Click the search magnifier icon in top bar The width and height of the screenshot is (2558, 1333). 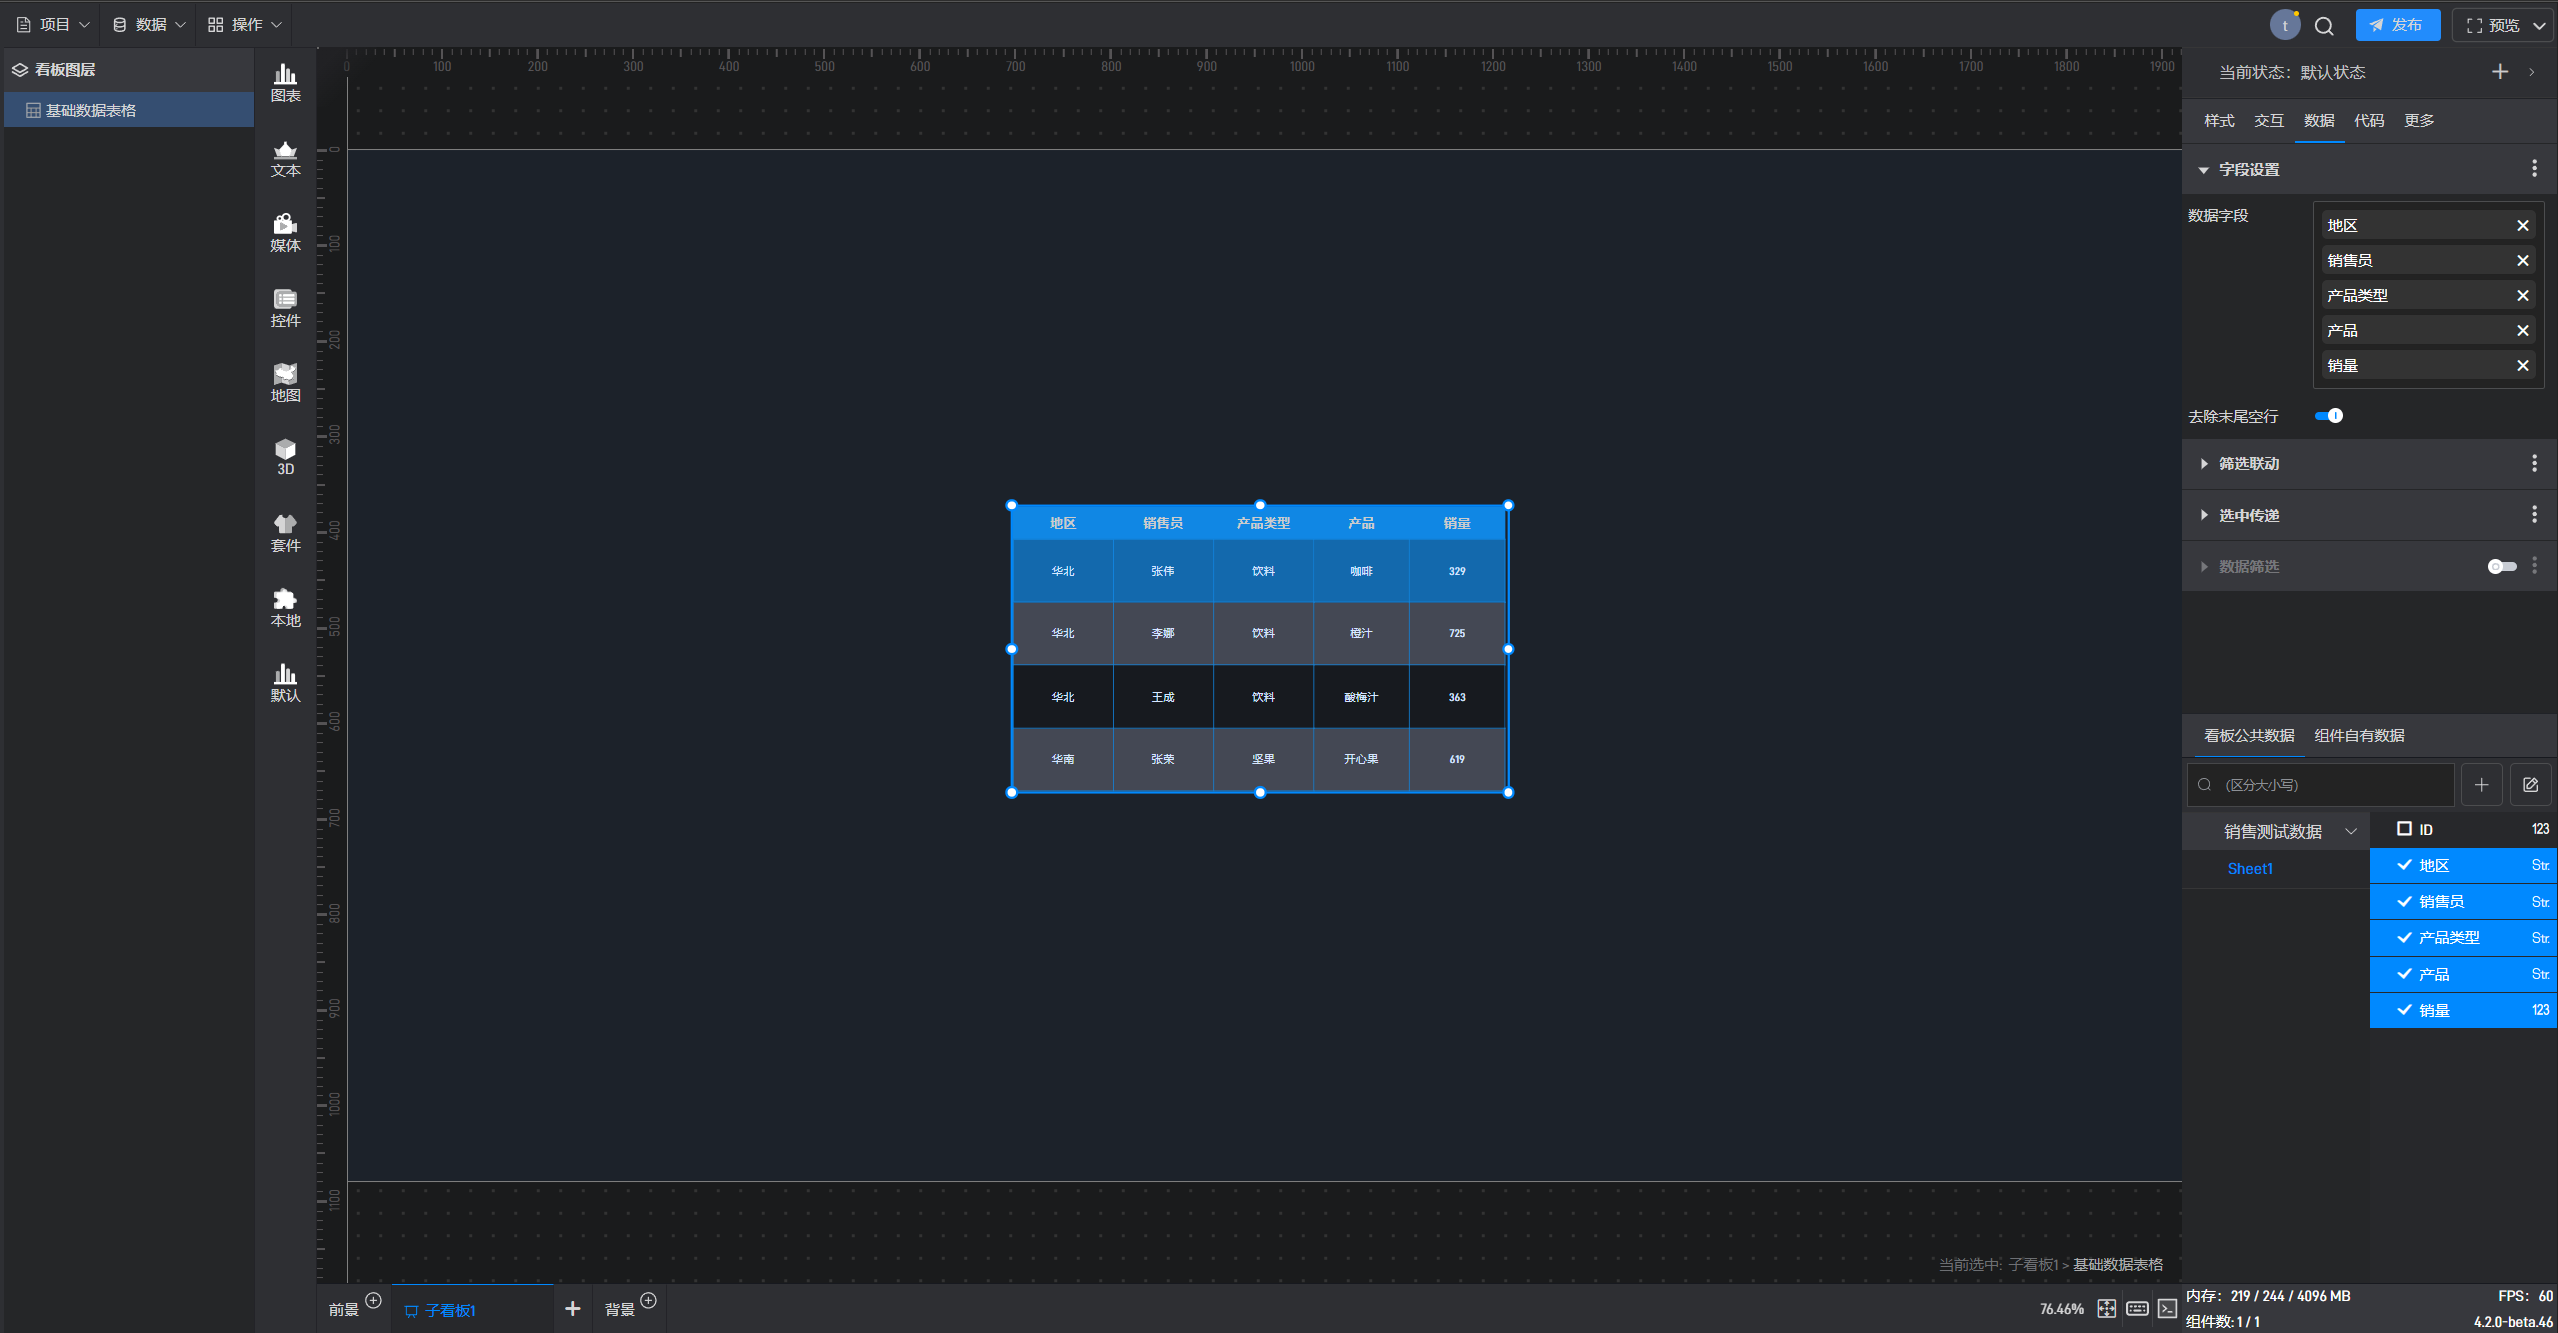click(2324, 26)
